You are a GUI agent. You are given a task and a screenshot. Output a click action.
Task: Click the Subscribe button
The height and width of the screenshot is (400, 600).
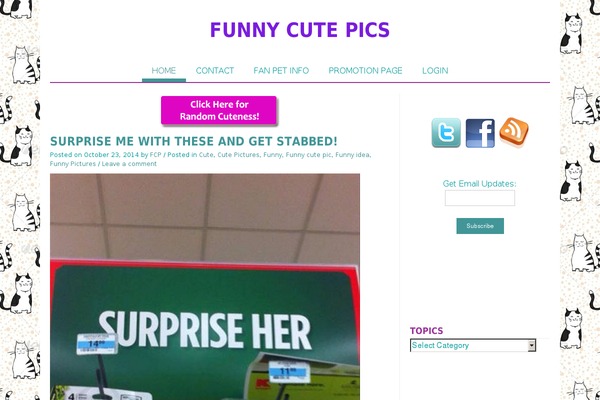[x=480, y=226]
